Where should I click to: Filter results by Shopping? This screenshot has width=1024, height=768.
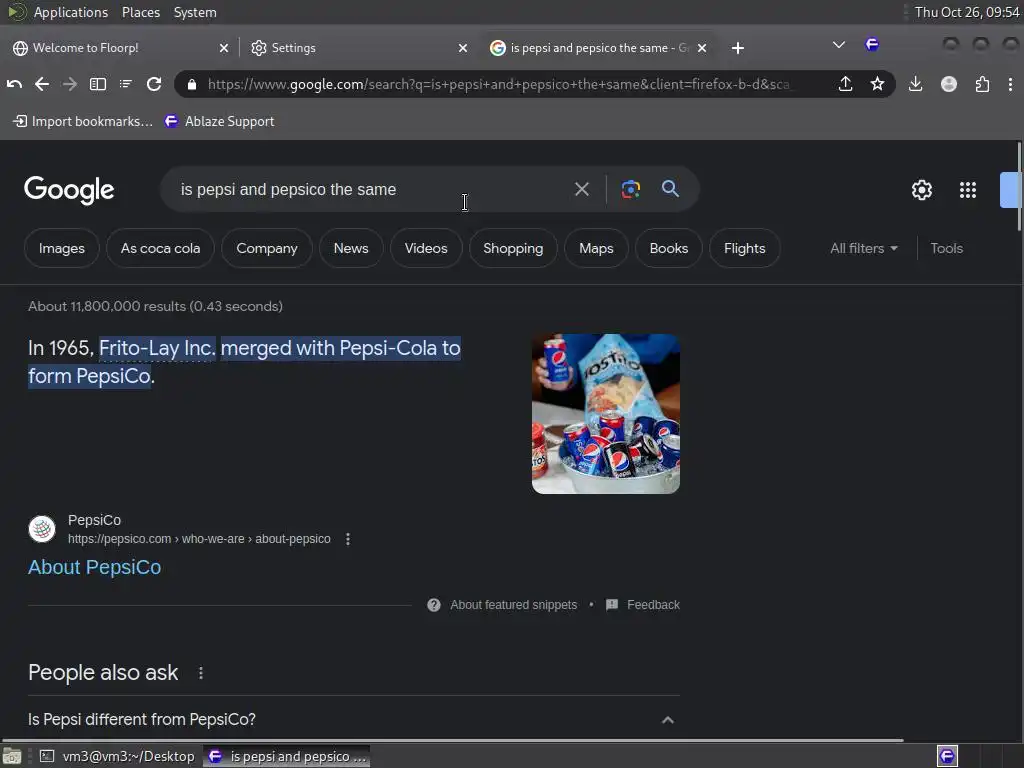(x=513, y=249)
